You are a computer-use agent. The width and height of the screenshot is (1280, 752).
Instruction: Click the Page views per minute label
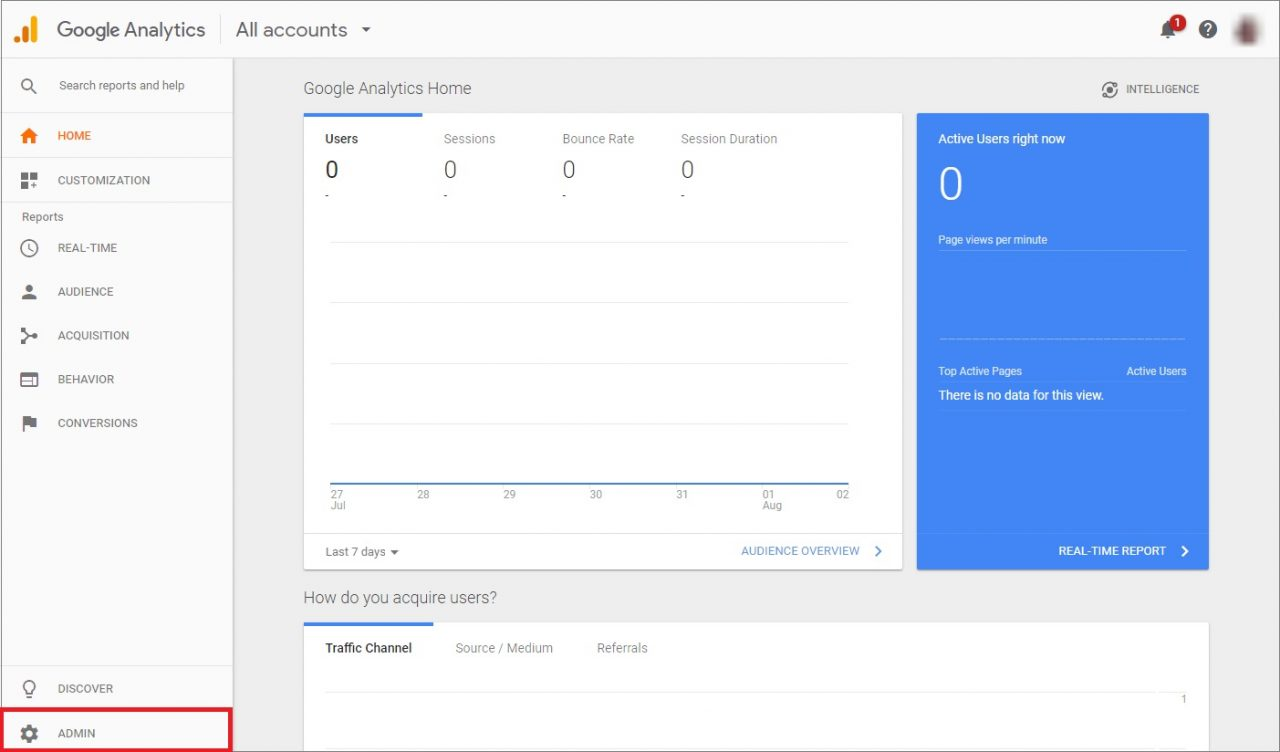[x=993, y=240]
